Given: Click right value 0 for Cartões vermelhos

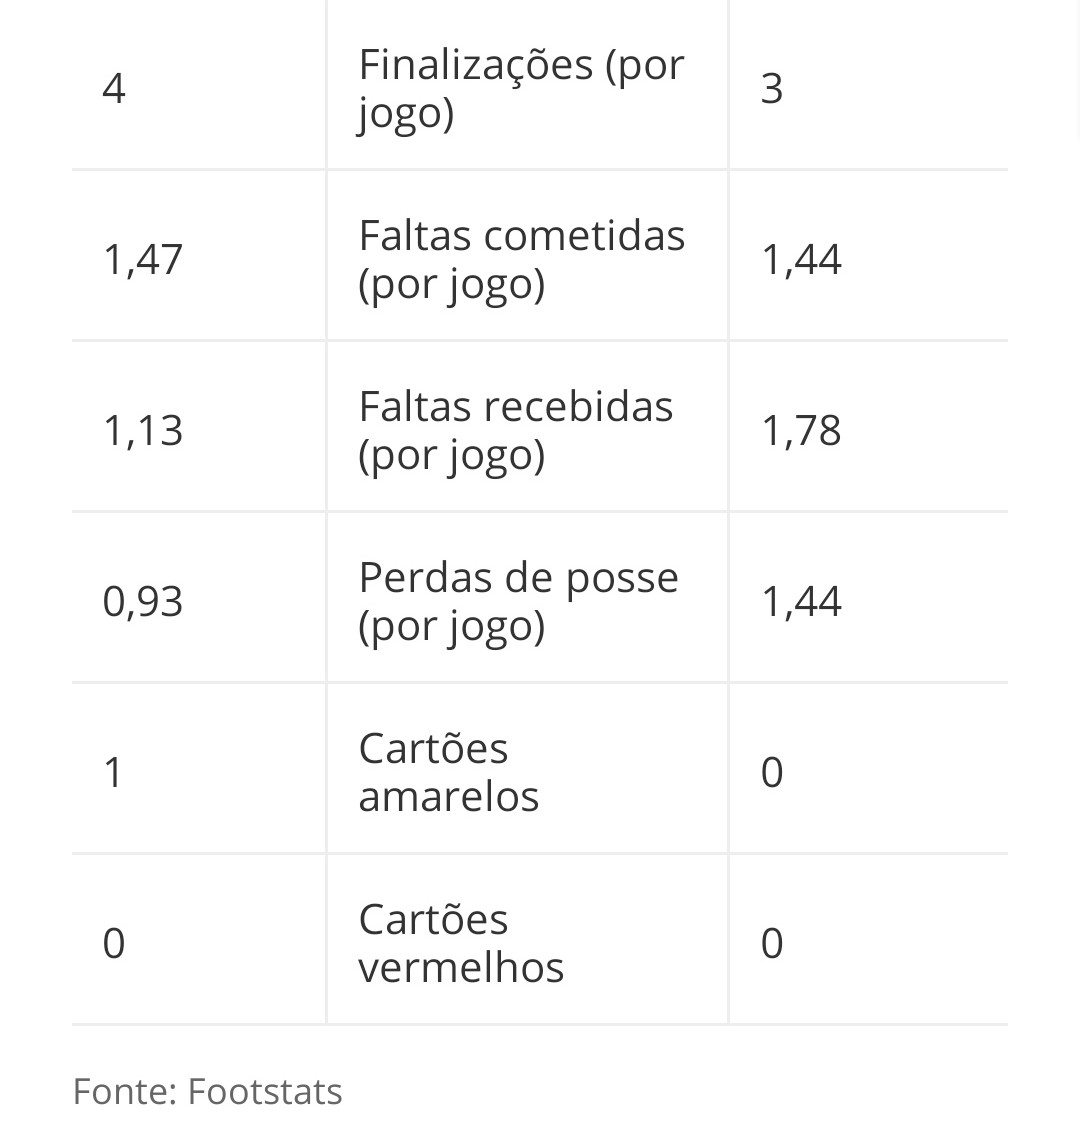Looking at the screenshot, I should pyautogui.click(x=772, y=943).
